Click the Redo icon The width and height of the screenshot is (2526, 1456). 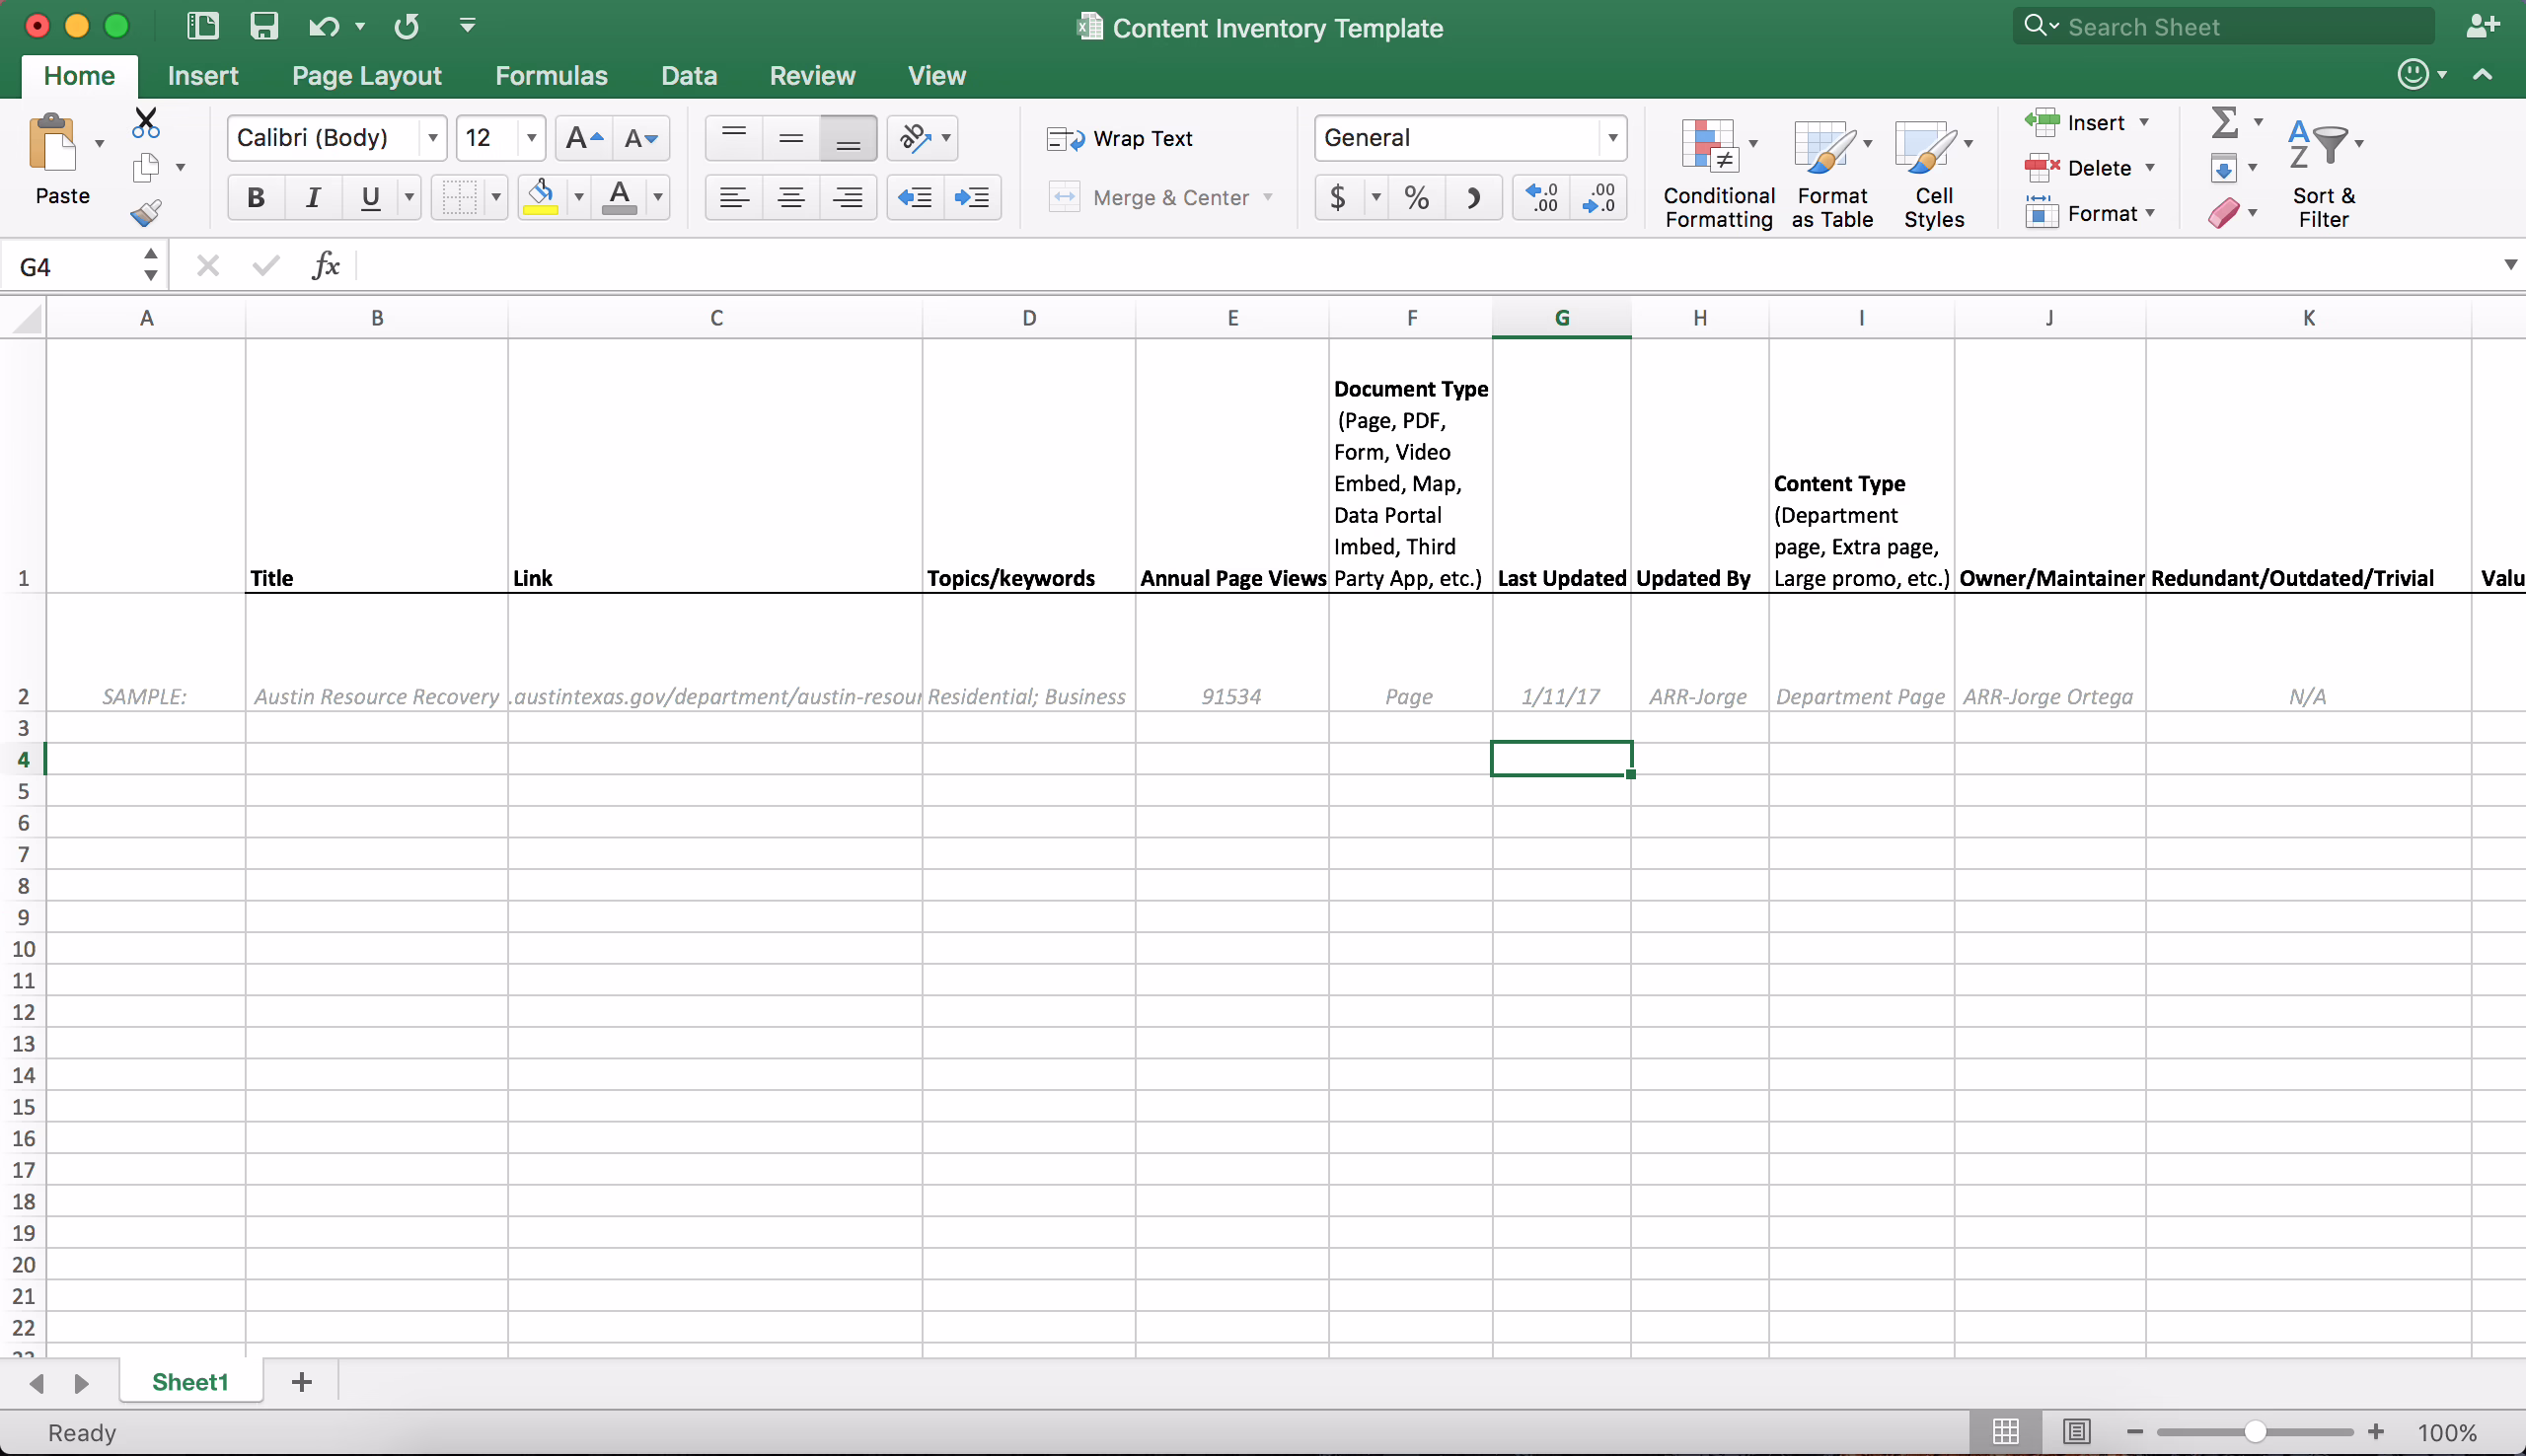point(406,26)
